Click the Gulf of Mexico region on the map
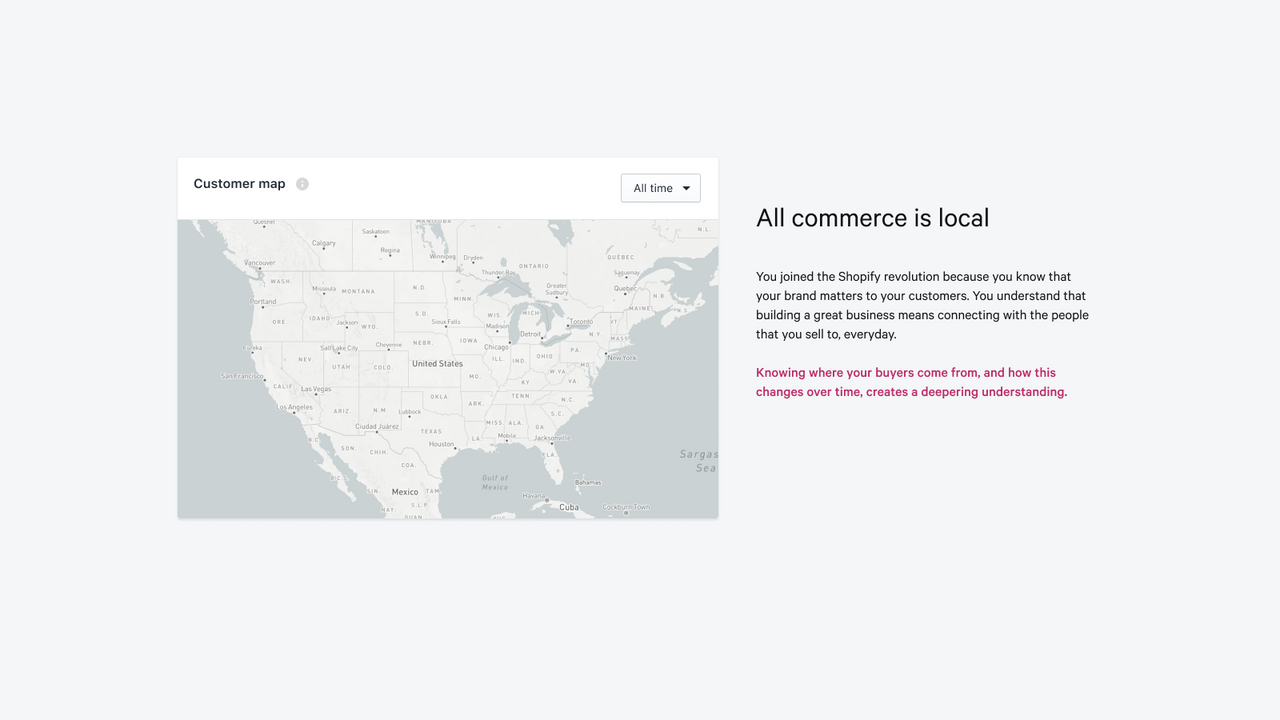This screenshot has width=1280, height=720. 494,483
